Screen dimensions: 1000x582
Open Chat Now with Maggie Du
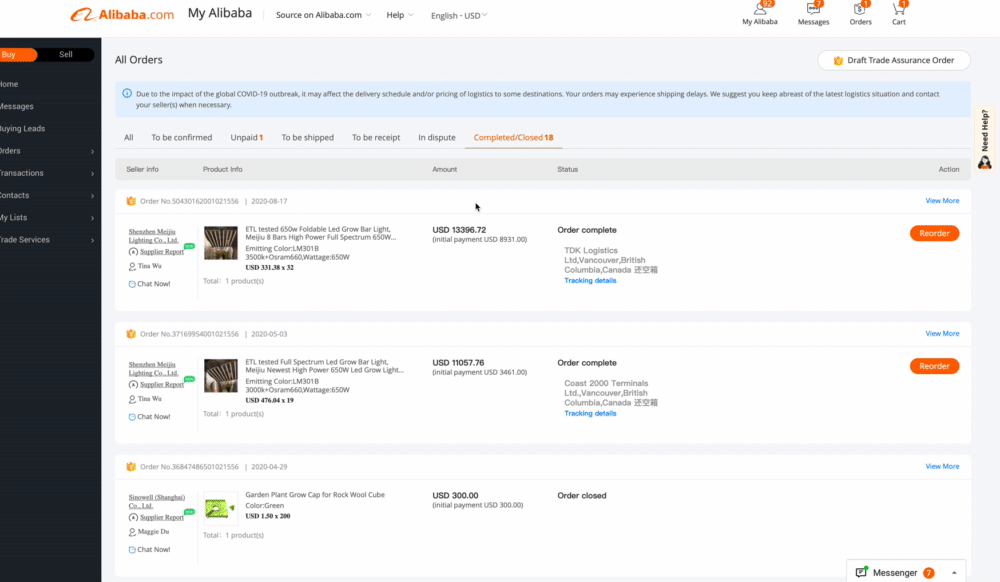(x=149, y=549)
